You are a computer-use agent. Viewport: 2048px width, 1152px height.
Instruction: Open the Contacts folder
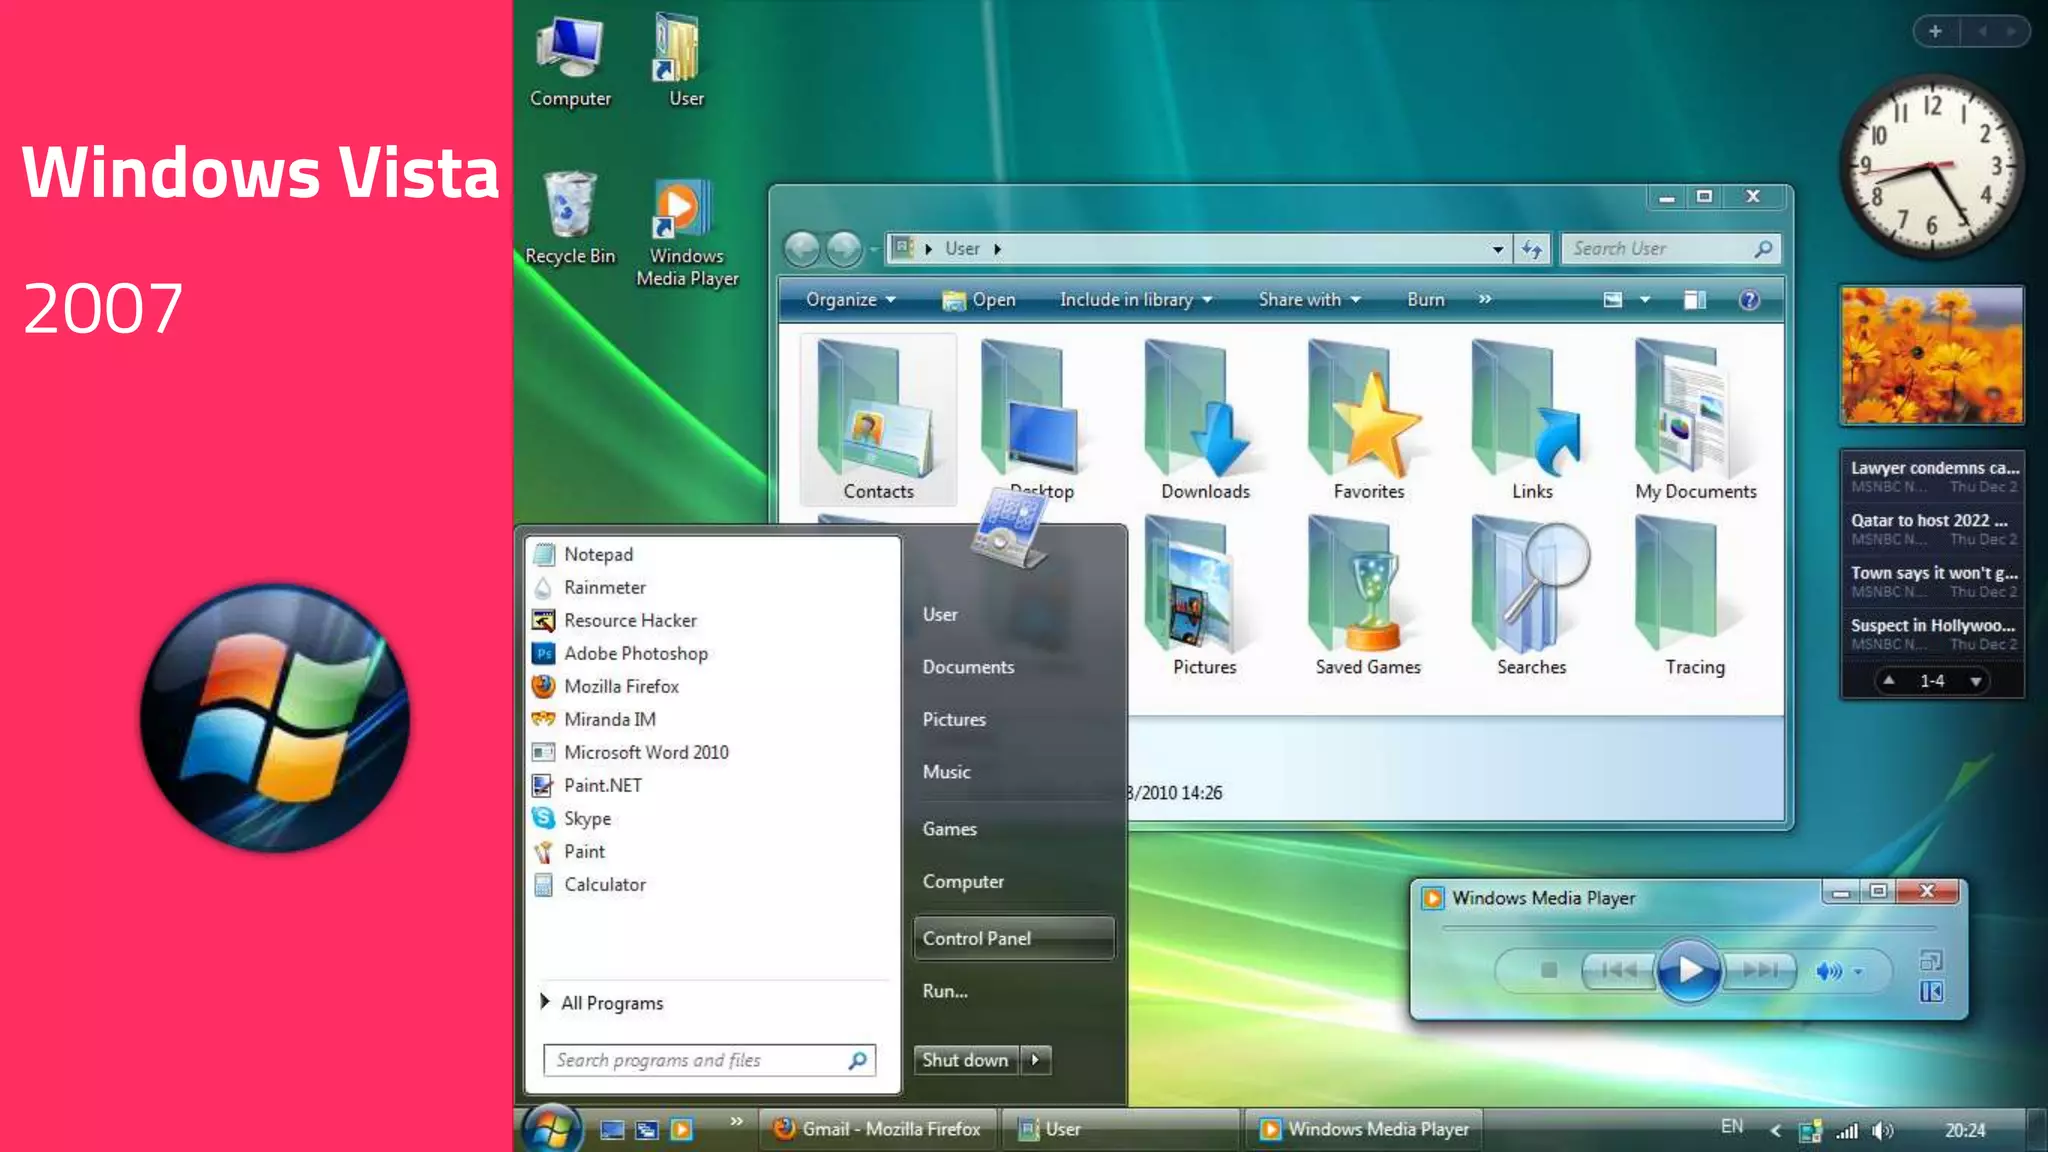pos(878,420)
